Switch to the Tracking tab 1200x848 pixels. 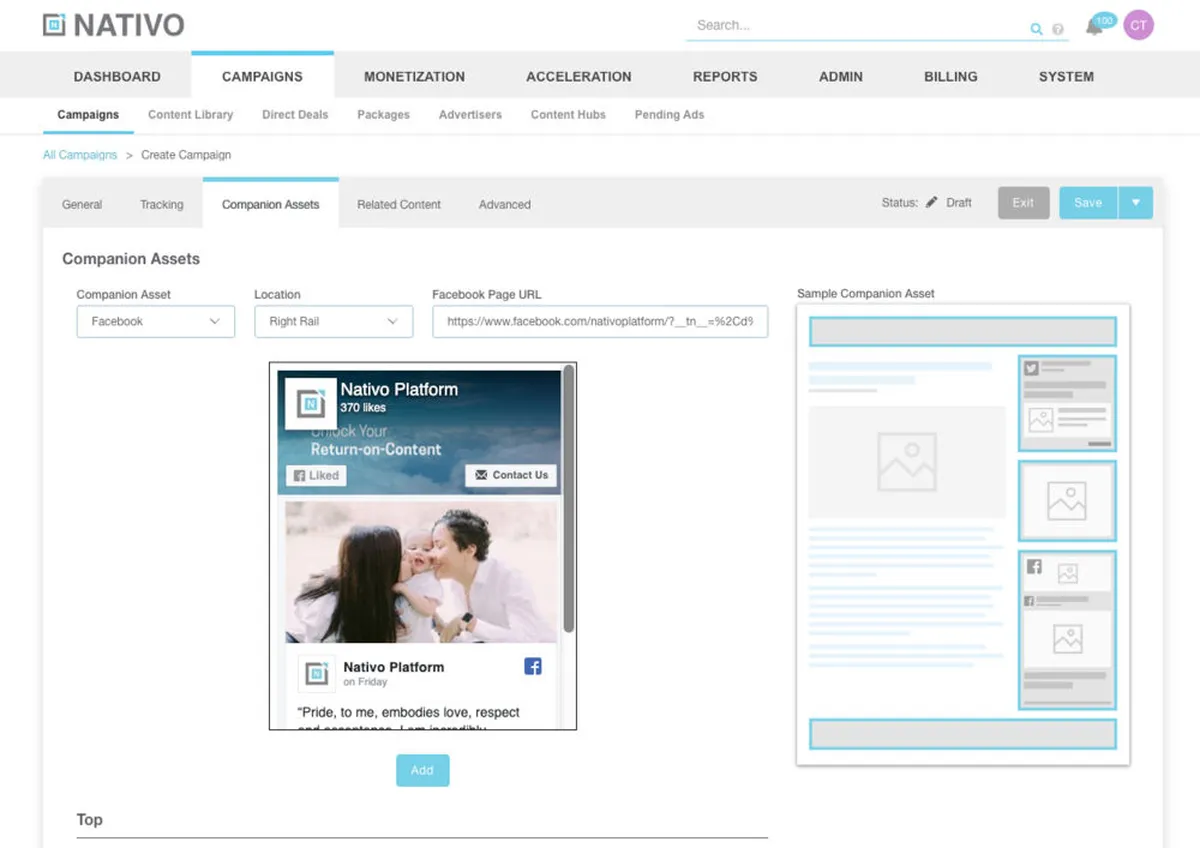click(x=162, y=204)
